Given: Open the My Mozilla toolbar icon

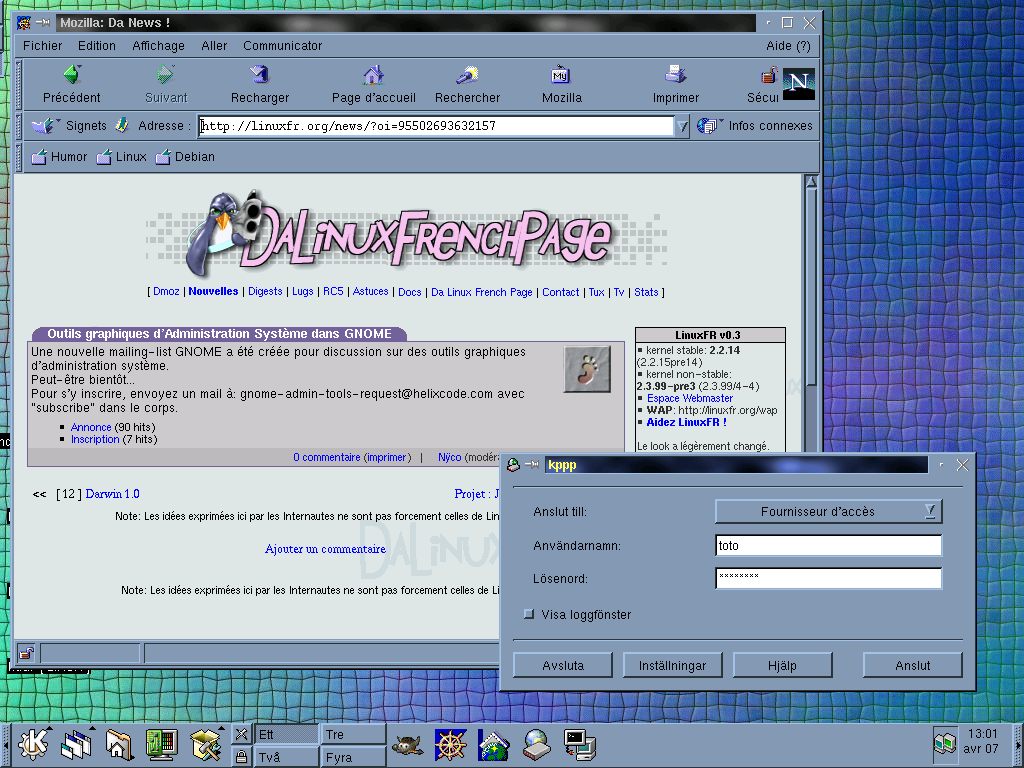Looking at the screenshot, I should [561, 74].
